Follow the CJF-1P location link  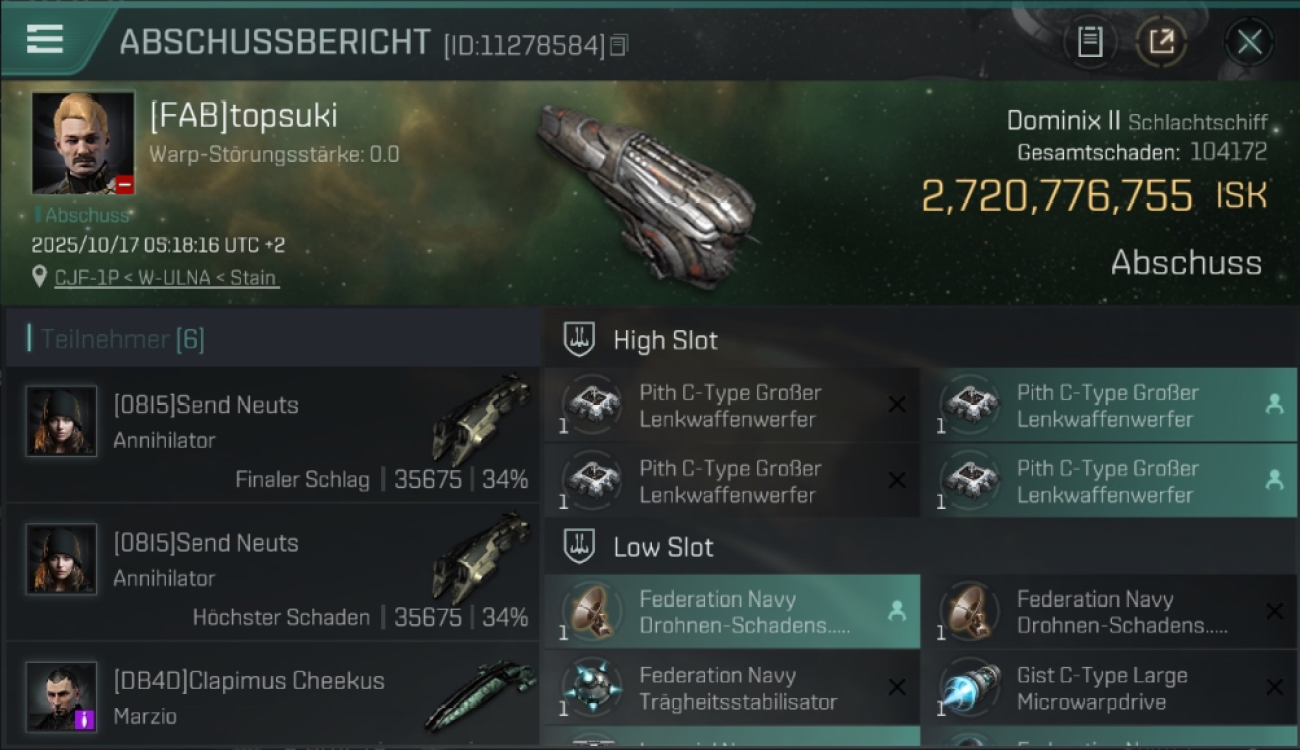coord(166,277)
